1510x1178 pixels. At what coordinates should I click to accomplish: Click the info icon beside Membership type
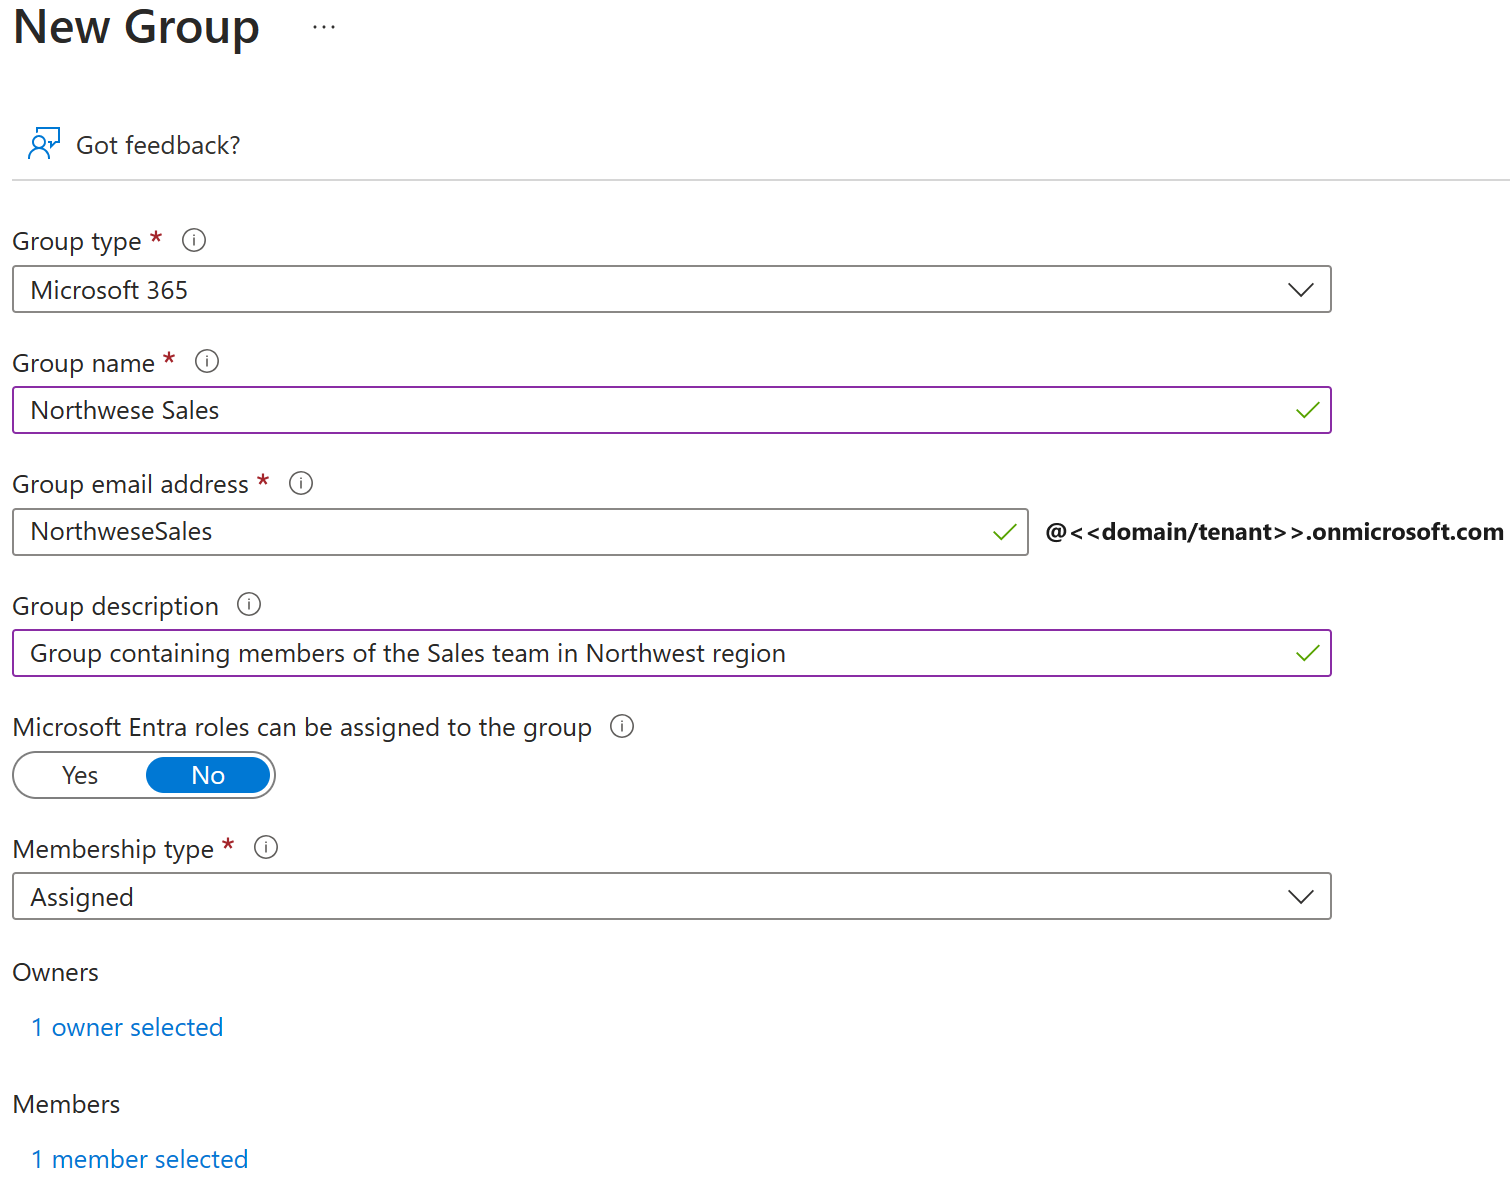tap(266, 847)
